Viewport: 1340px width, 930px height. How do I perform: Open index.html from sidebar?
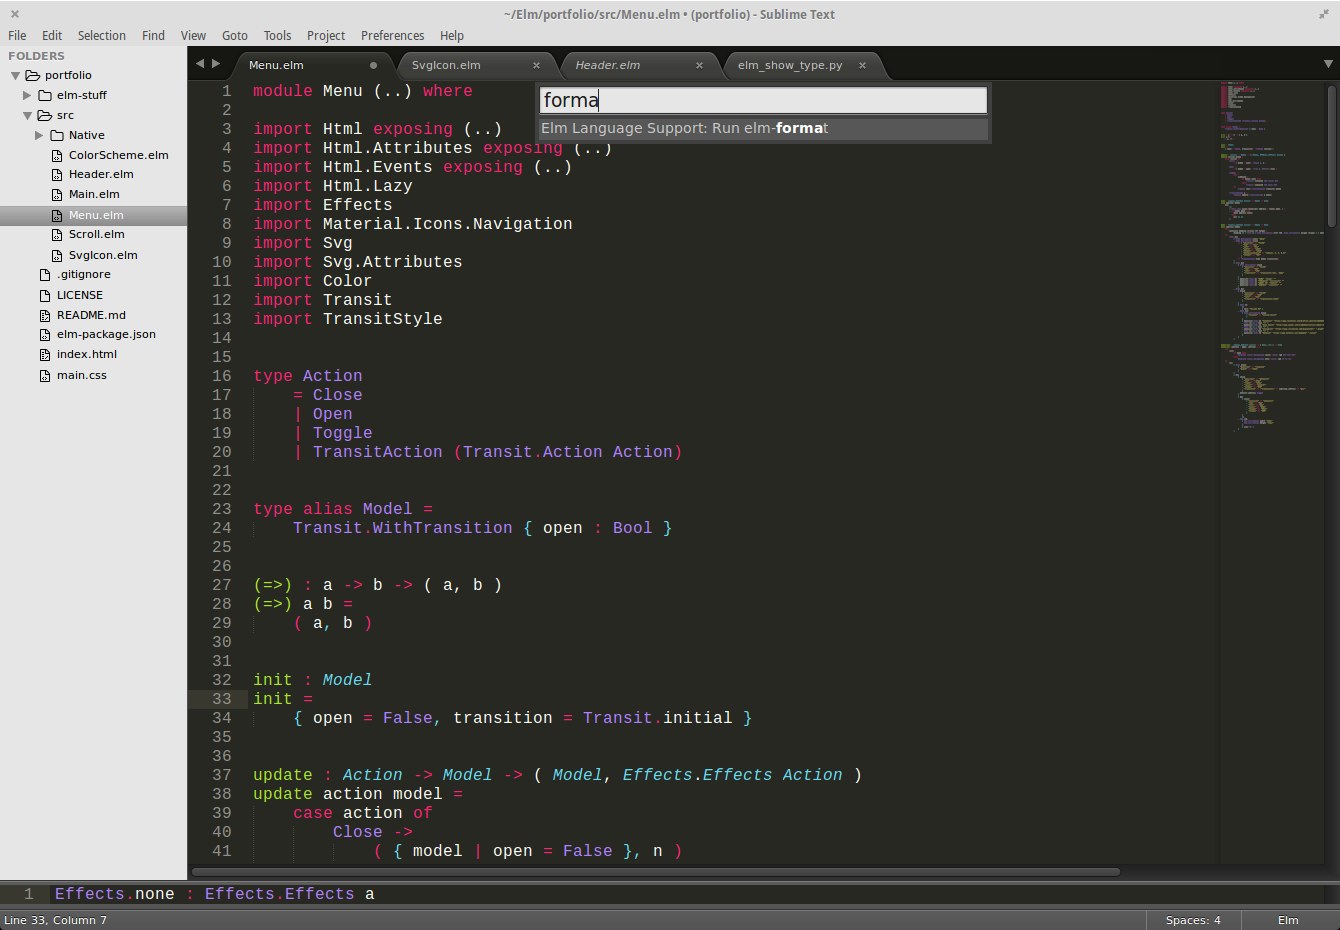click(87, 354)
